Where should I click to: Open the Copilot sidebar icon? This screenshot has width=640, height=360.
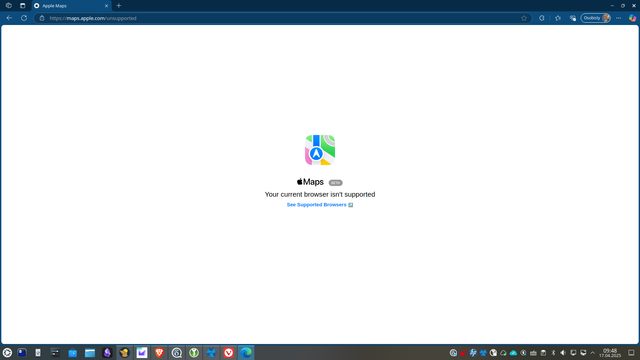tap(632, 18)
